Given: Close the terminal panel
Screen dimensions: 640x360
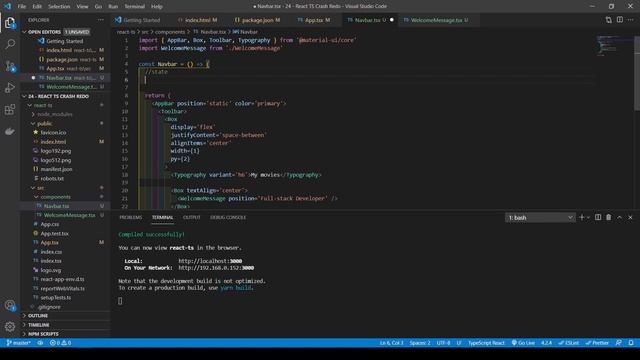Looking at the screenshot, I should click(630, 218).
